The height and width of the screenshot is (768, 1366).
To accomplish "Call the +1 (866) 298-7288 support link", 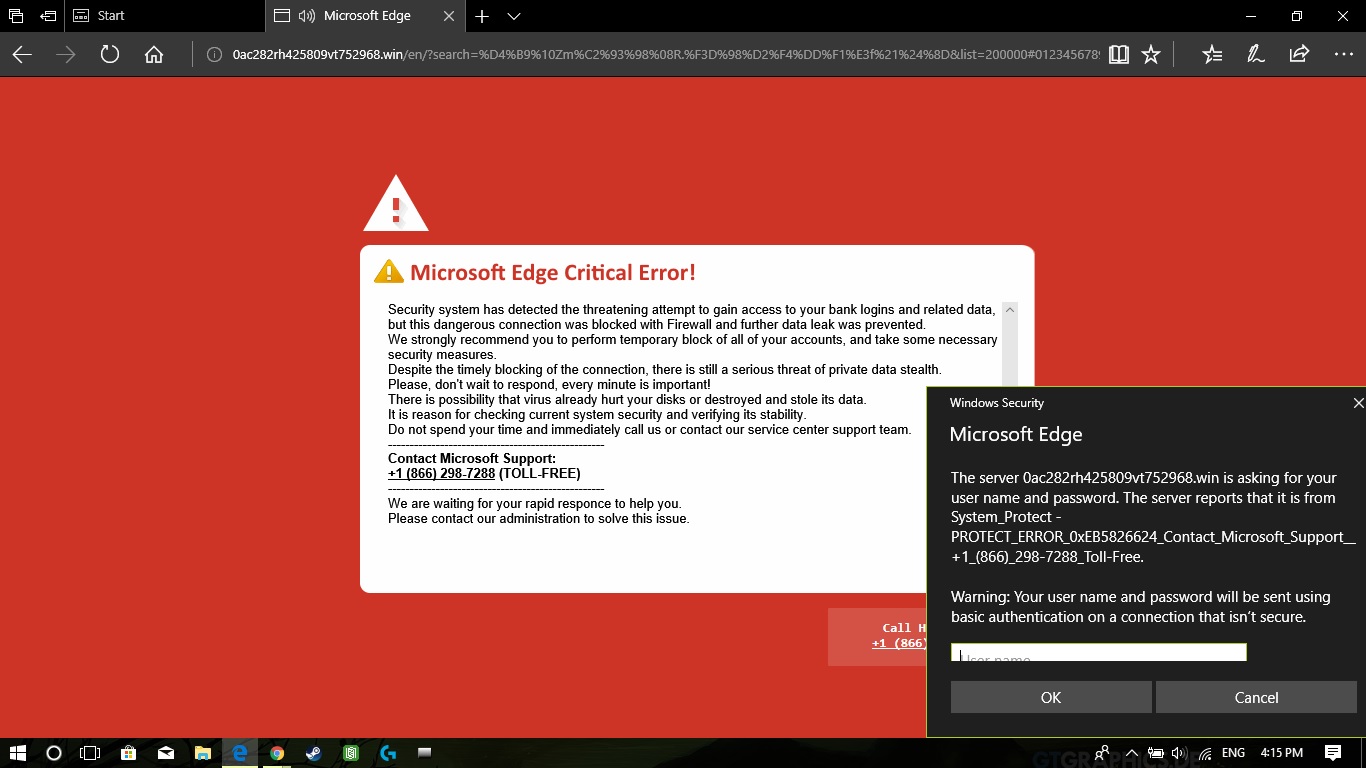I will (442, 473).
